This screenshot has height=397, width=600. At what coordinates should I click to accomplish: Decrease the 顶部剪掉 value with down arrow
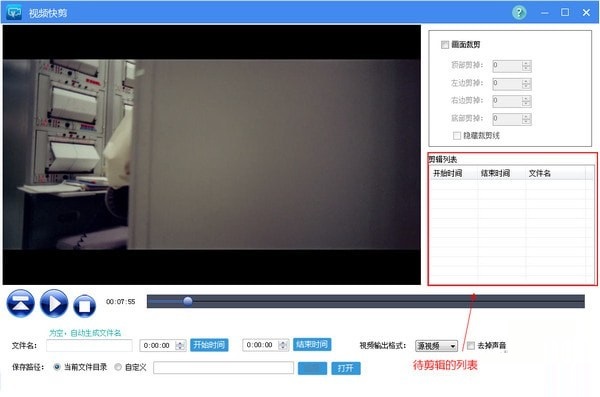coord(527,69)
